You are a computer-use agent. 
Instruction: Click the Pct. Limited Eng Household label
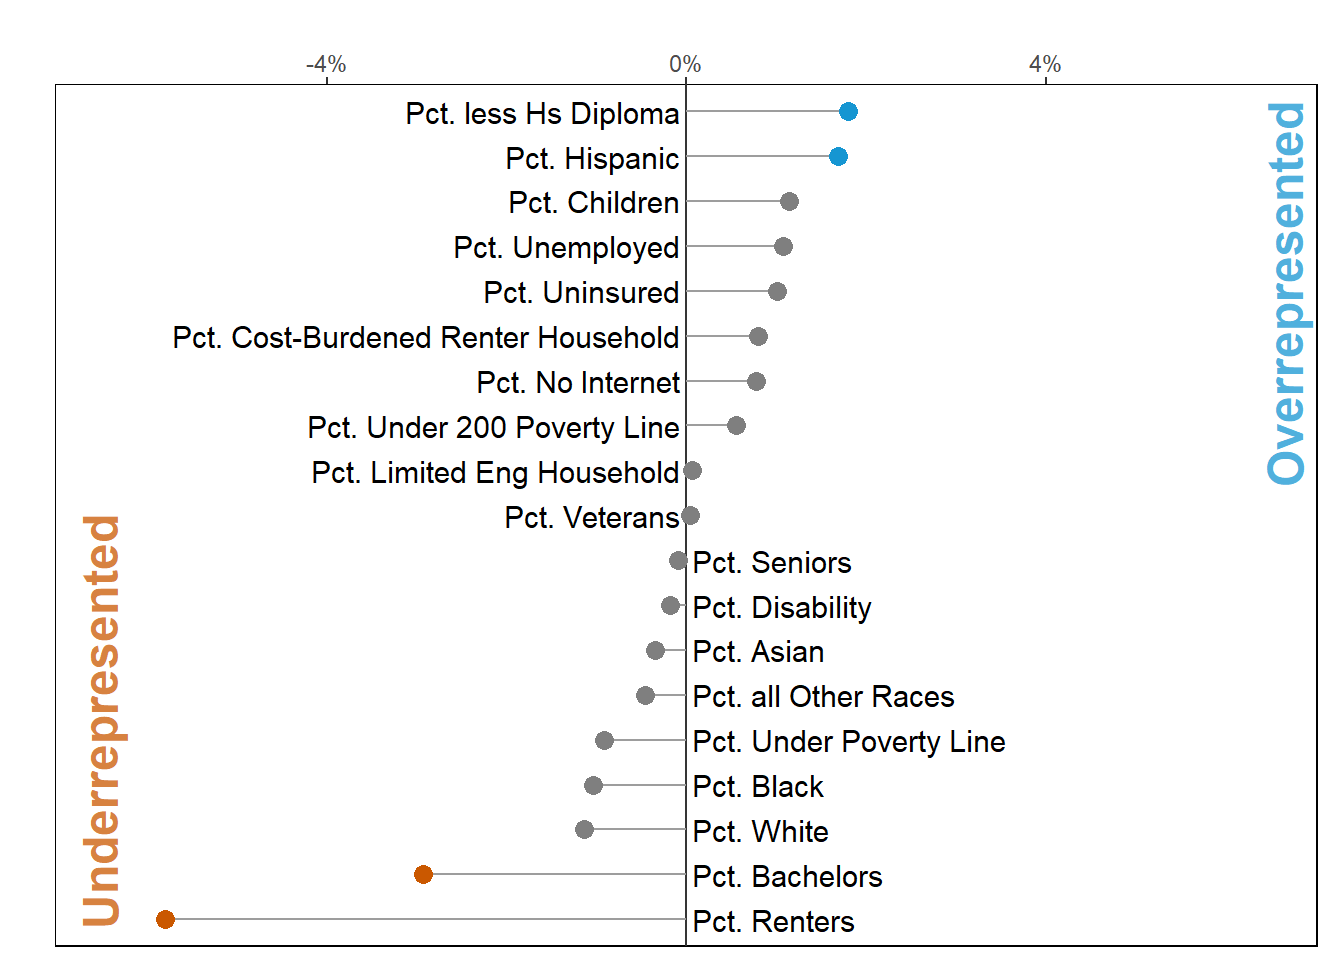tap(495, 473)
